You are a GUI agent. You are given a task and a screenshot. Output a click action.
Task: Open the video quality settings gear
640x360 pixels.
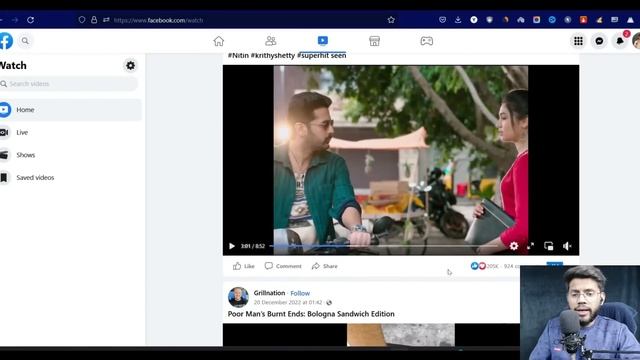(514, 246)
